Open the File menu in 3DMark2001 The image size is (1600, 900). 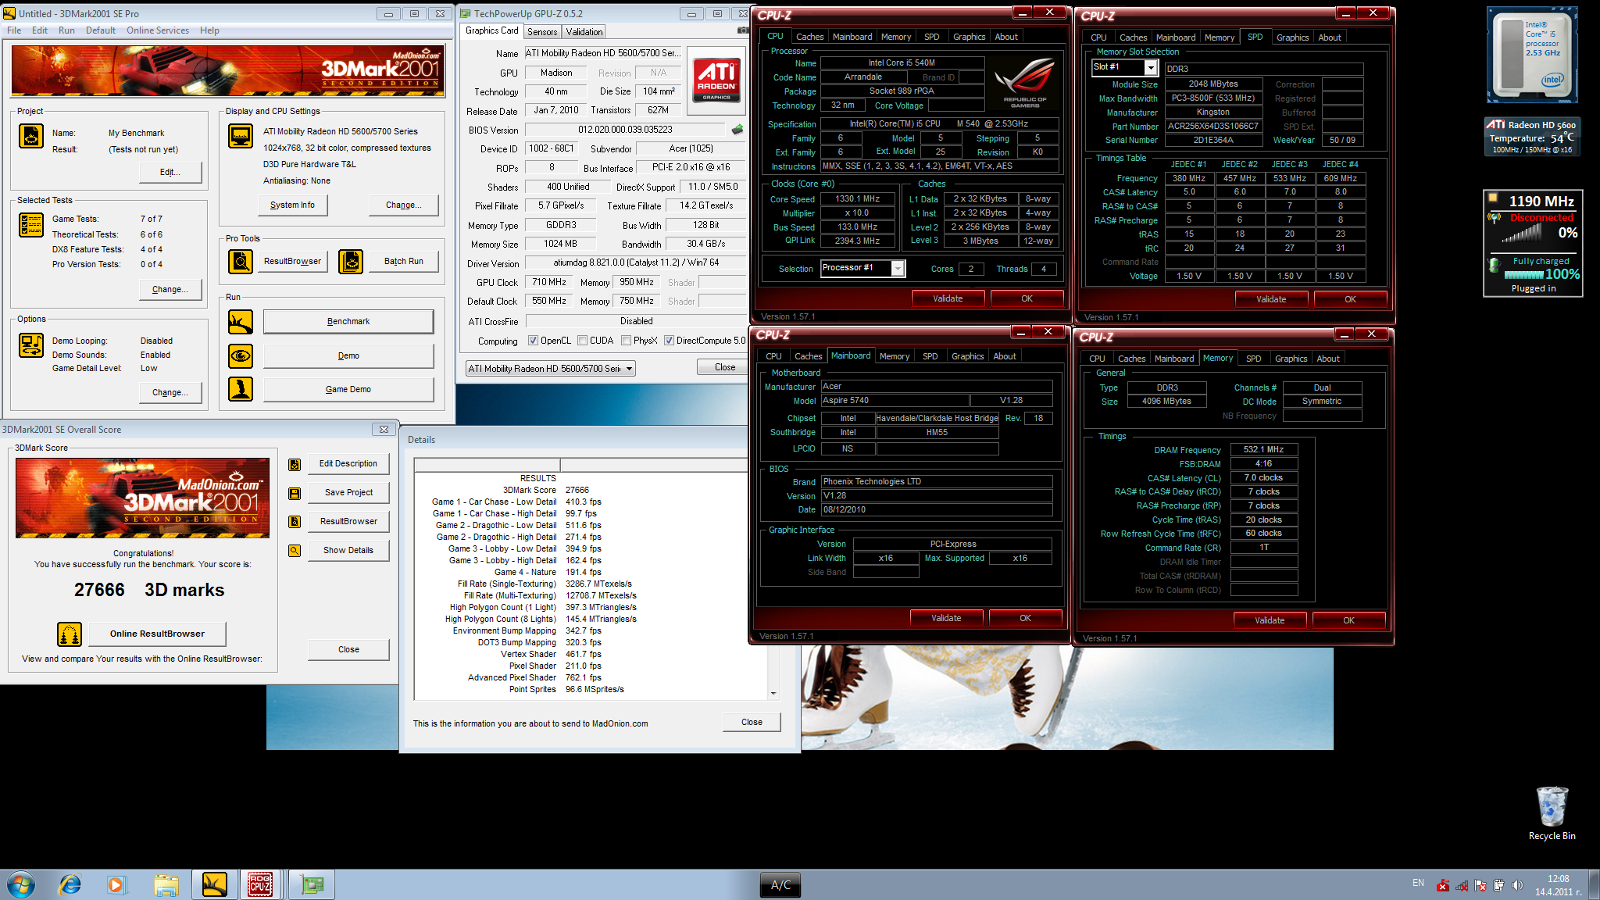point(14,31)
